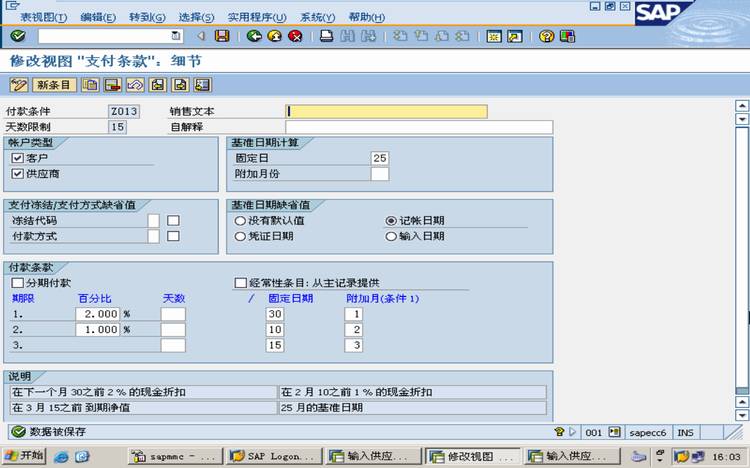This screenshot has height=468, width=750.
Task: Click the Print icon in toolbar
Action: point(327,36)
